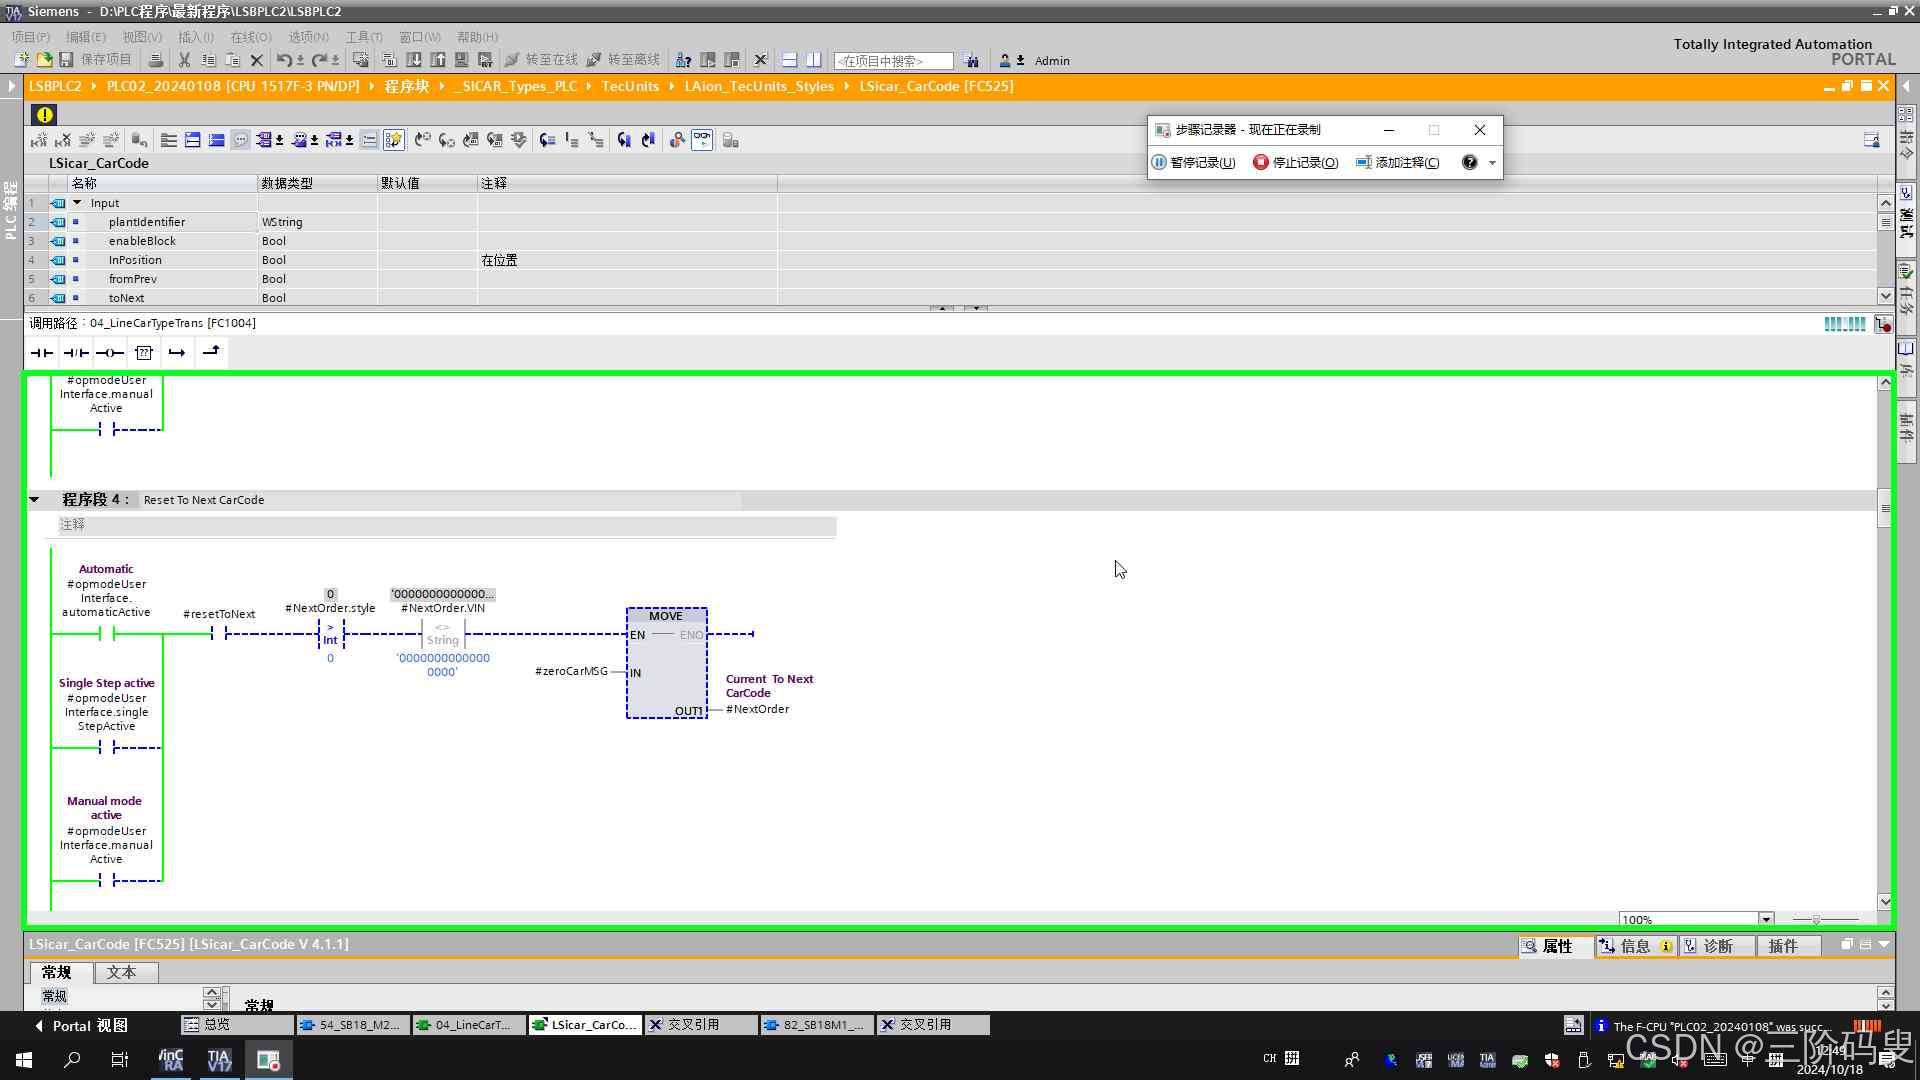
Task: Click the output coil instruction icon
Action: pyautogui.click(x=110, y=352)
